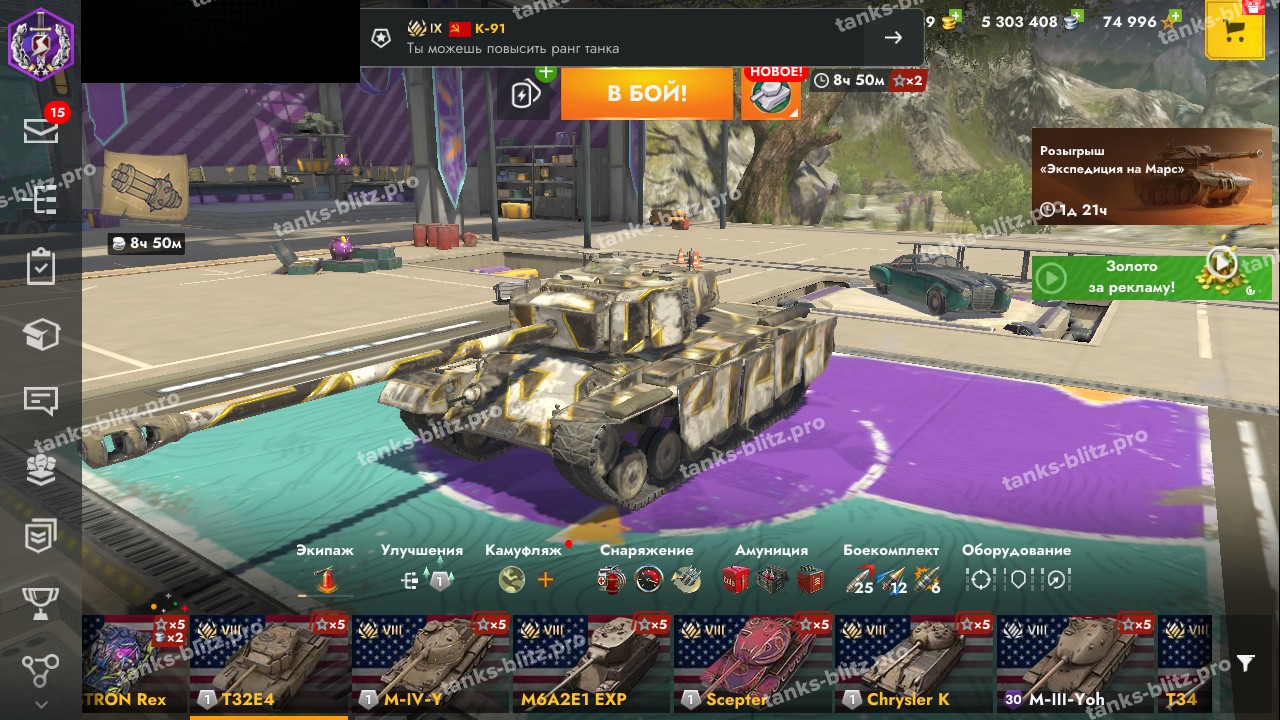Open the tech tree icon
This screenshot has height=720, width=1280.
(x=41, y=670)
